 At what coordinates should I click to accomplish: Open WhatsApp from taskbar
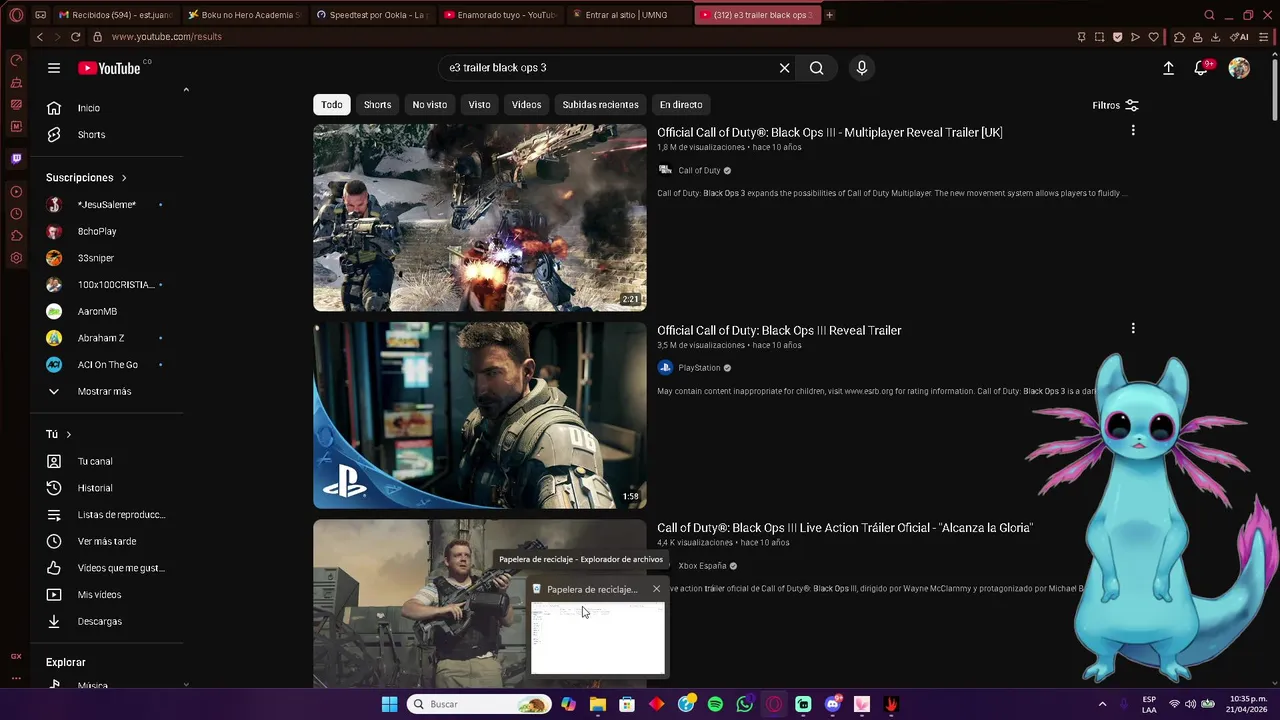point(744,704)
